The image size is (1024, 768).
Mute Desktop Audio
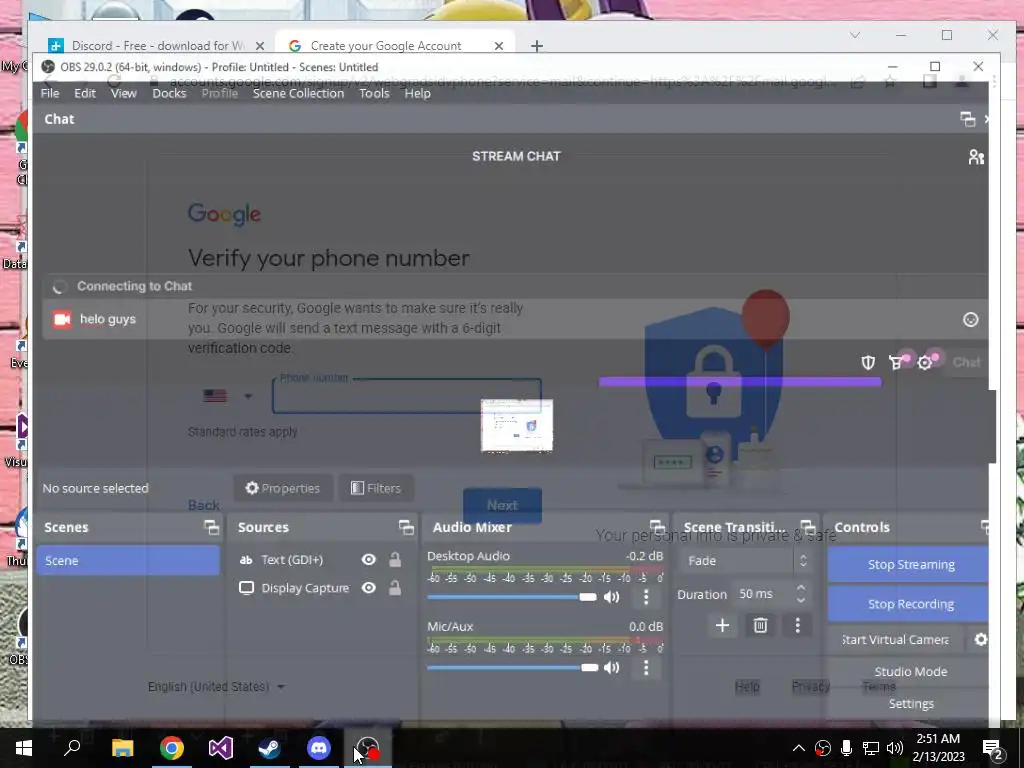(612, 597)
